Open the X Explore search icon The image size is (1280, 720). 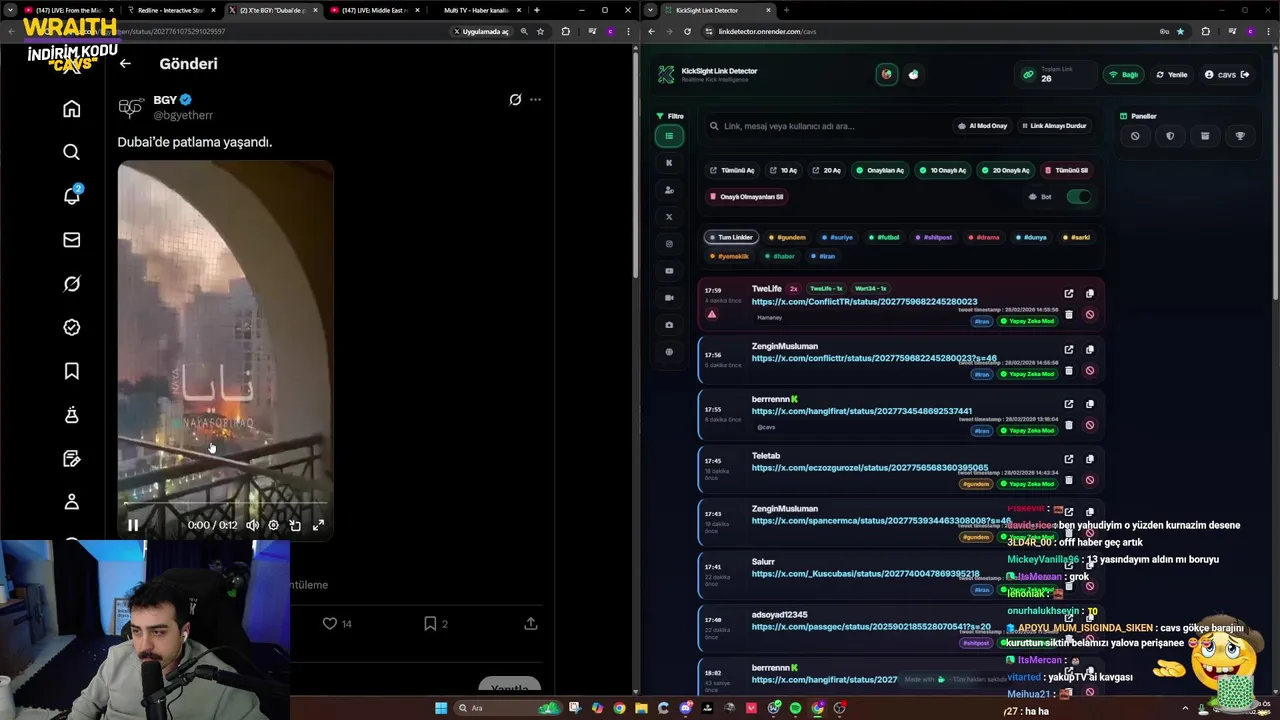(x=71, y=152)
